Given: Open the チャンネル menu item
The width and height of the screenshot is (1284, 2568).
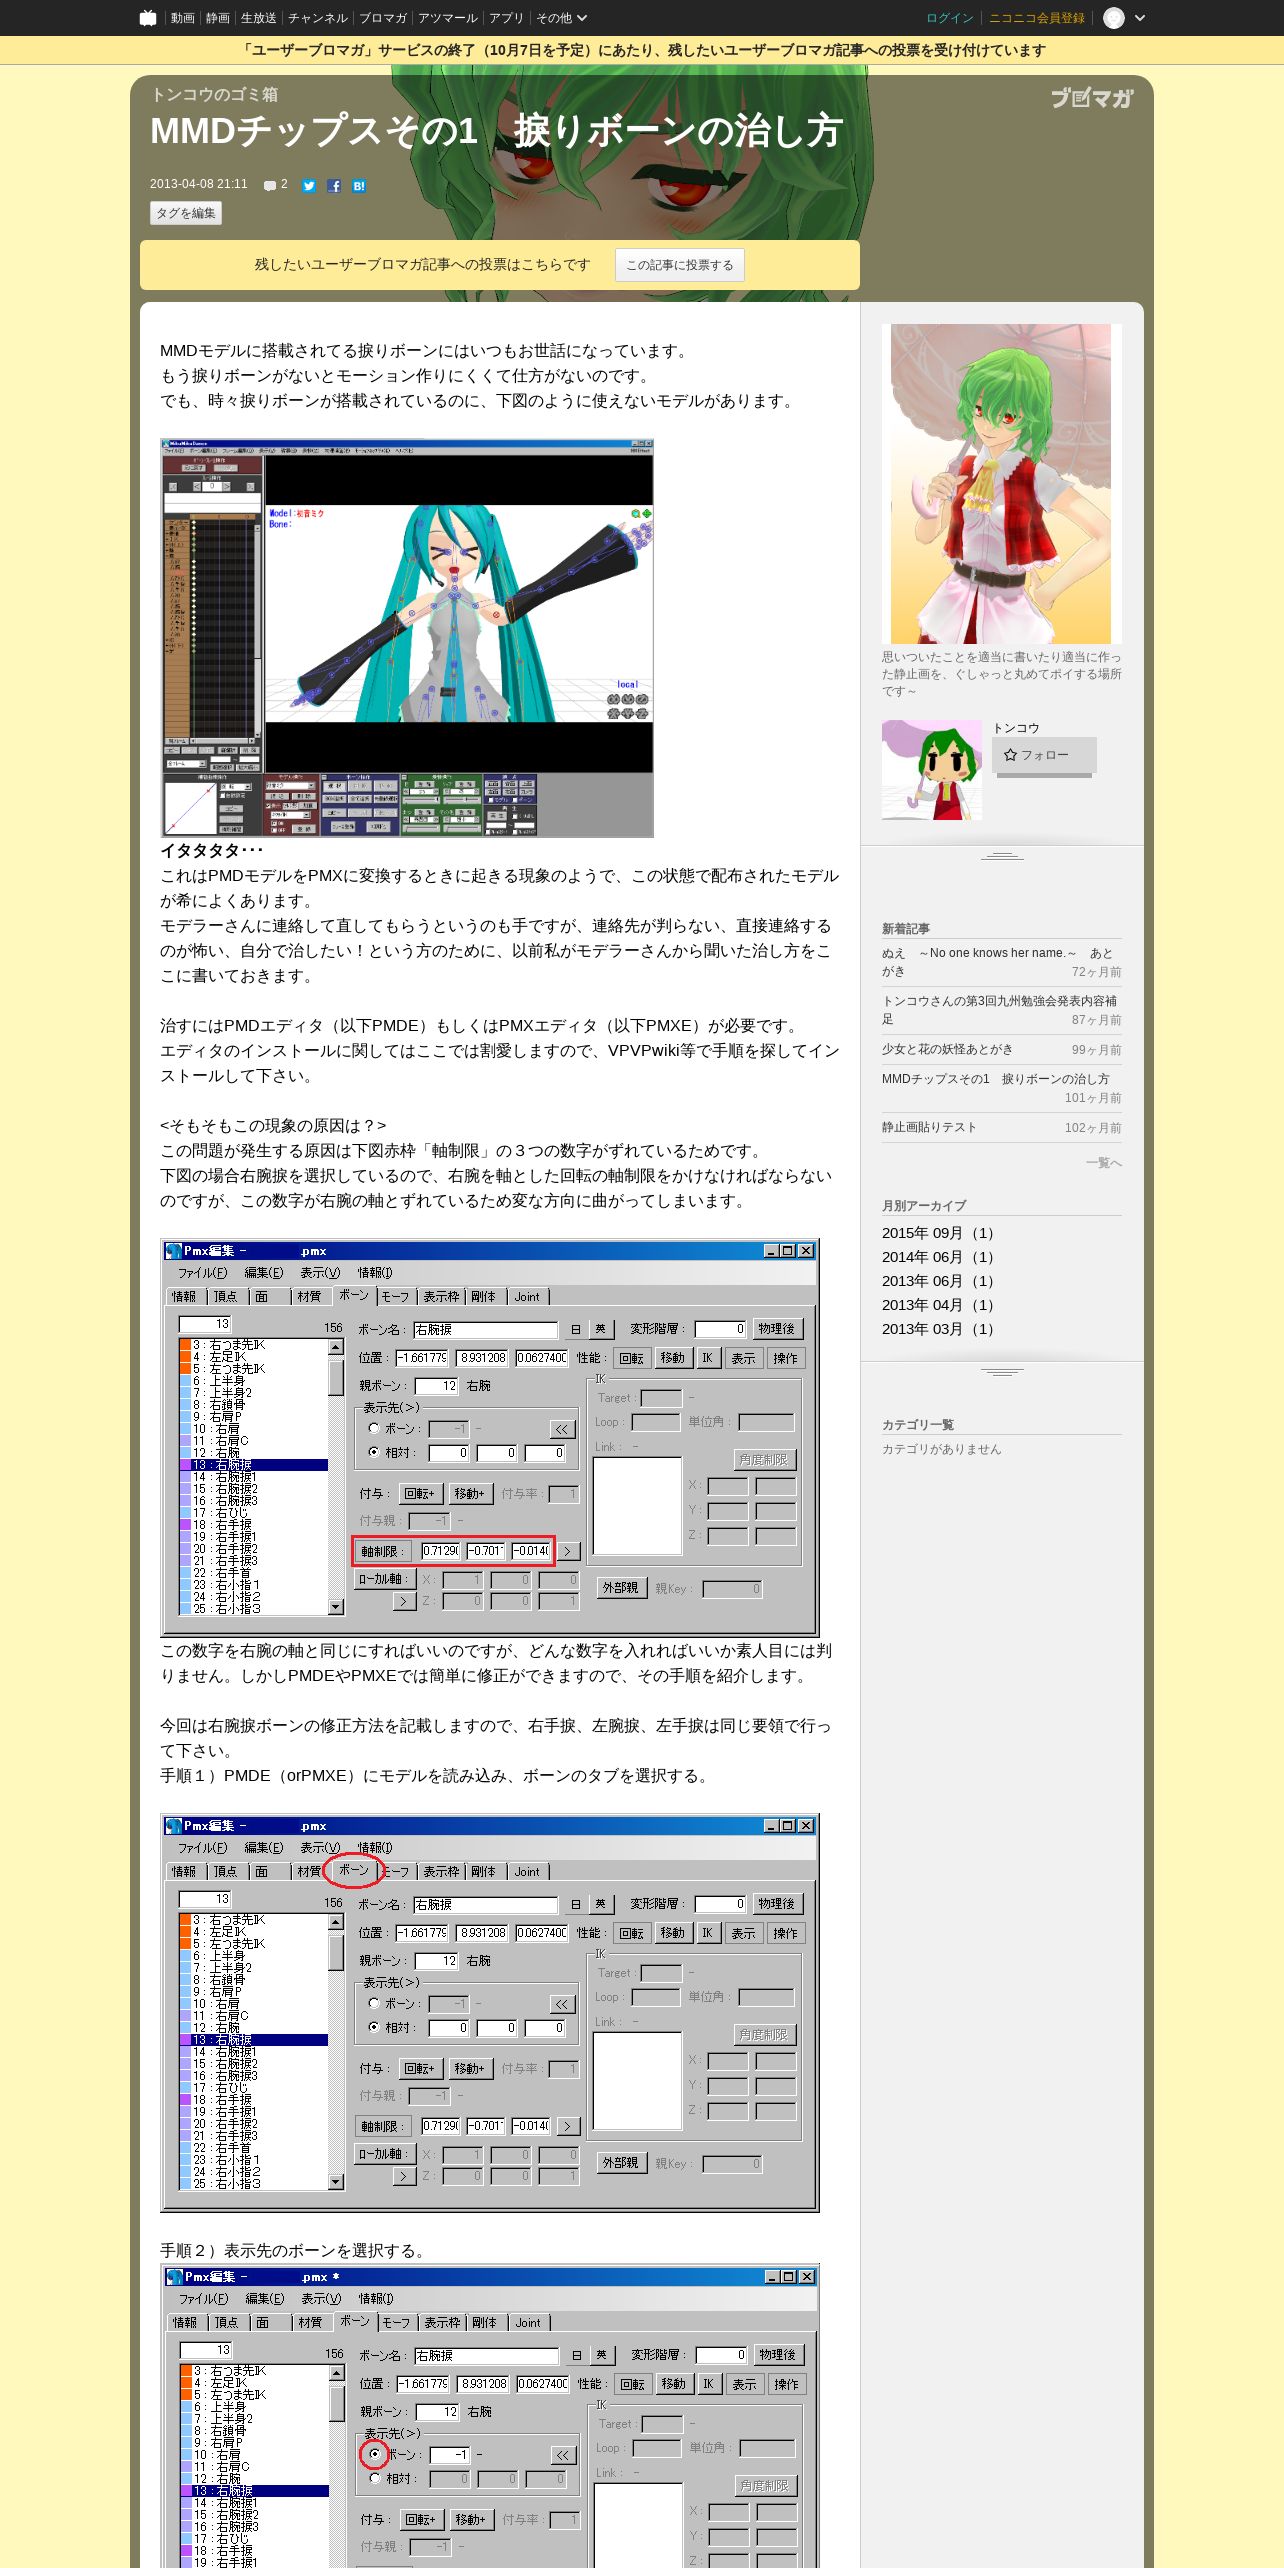Looking at the screenshot, I should [318, 18].
